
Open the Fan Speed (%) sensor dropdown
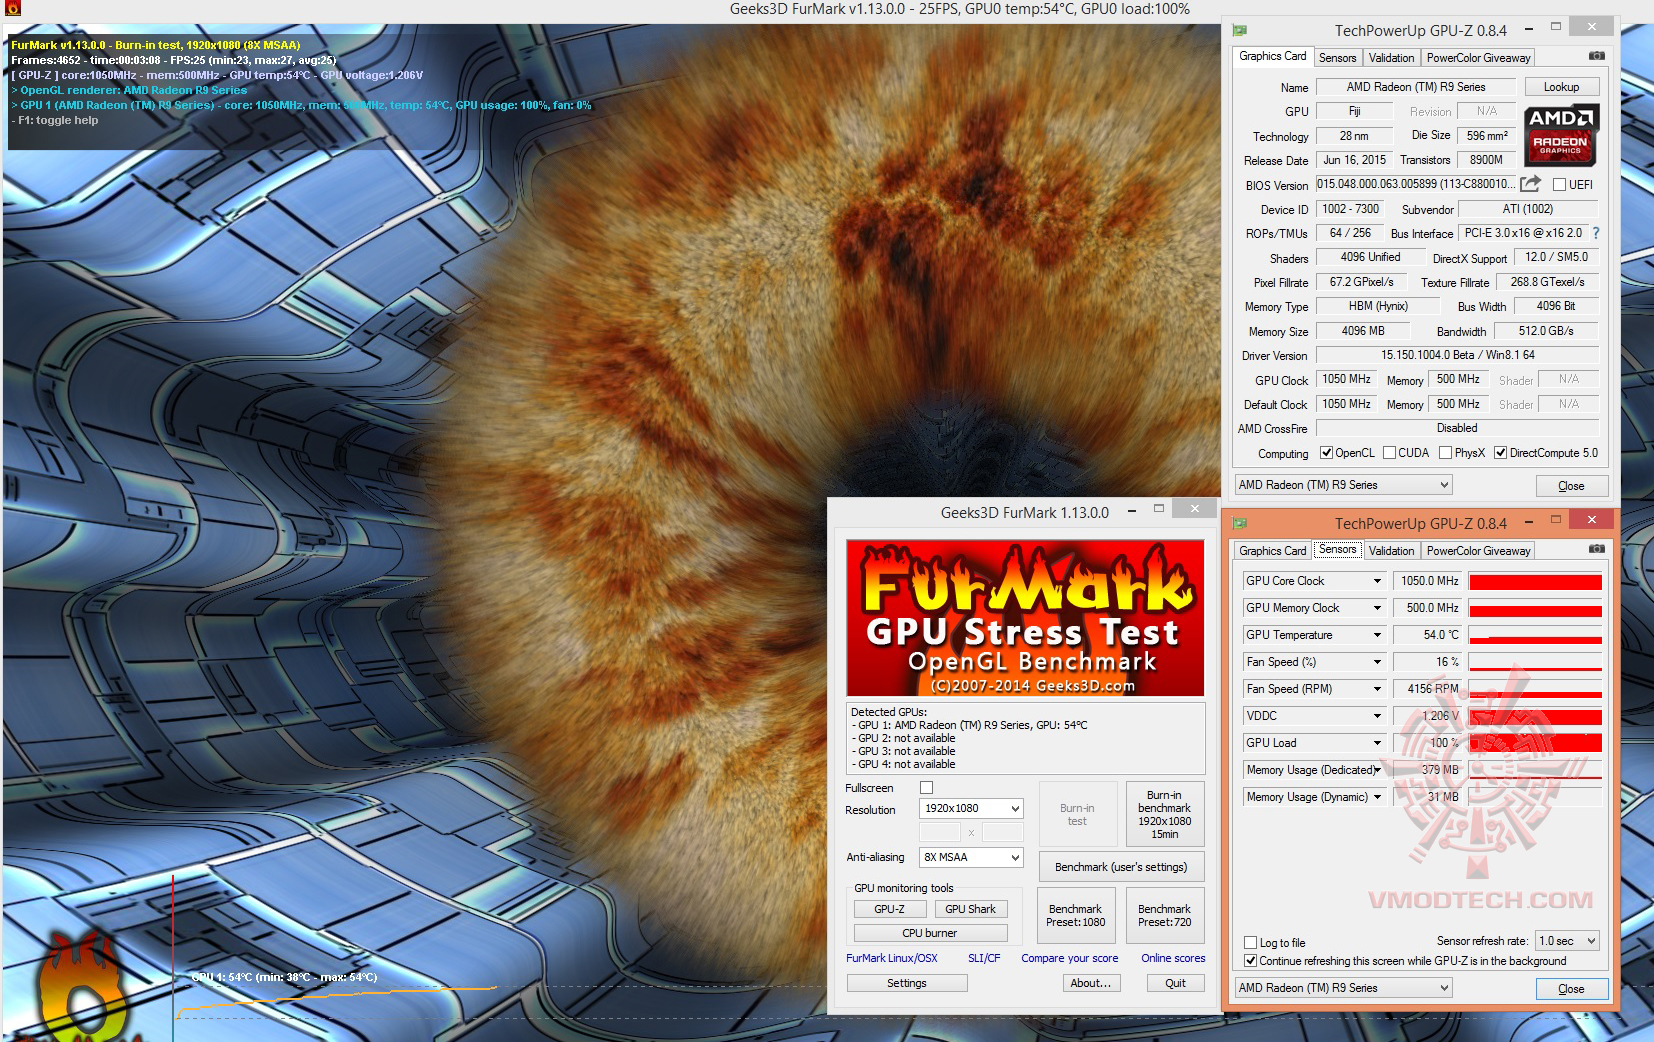click(x=1377, y=662)
